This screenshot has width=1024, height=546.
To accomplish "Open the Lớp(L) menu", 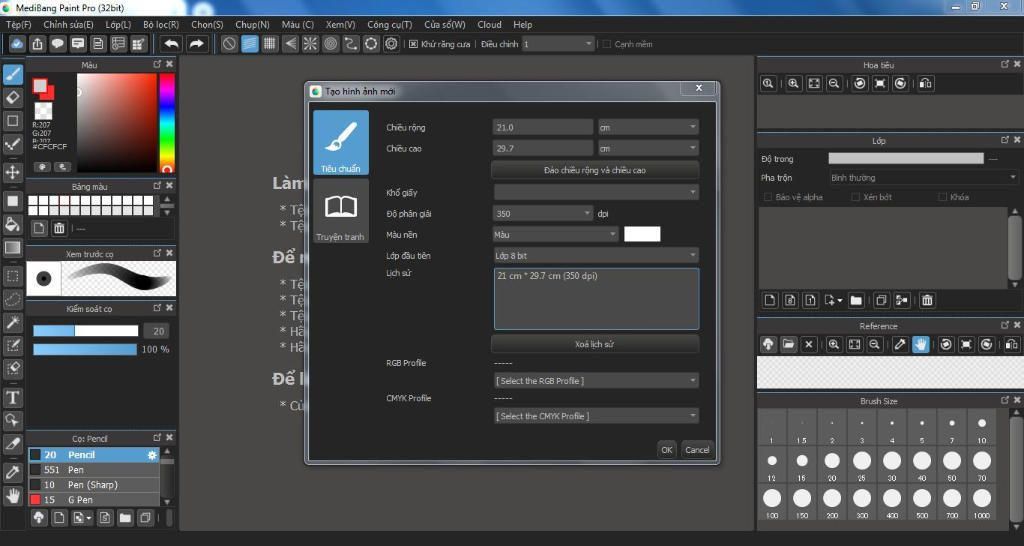I will 118,24.
